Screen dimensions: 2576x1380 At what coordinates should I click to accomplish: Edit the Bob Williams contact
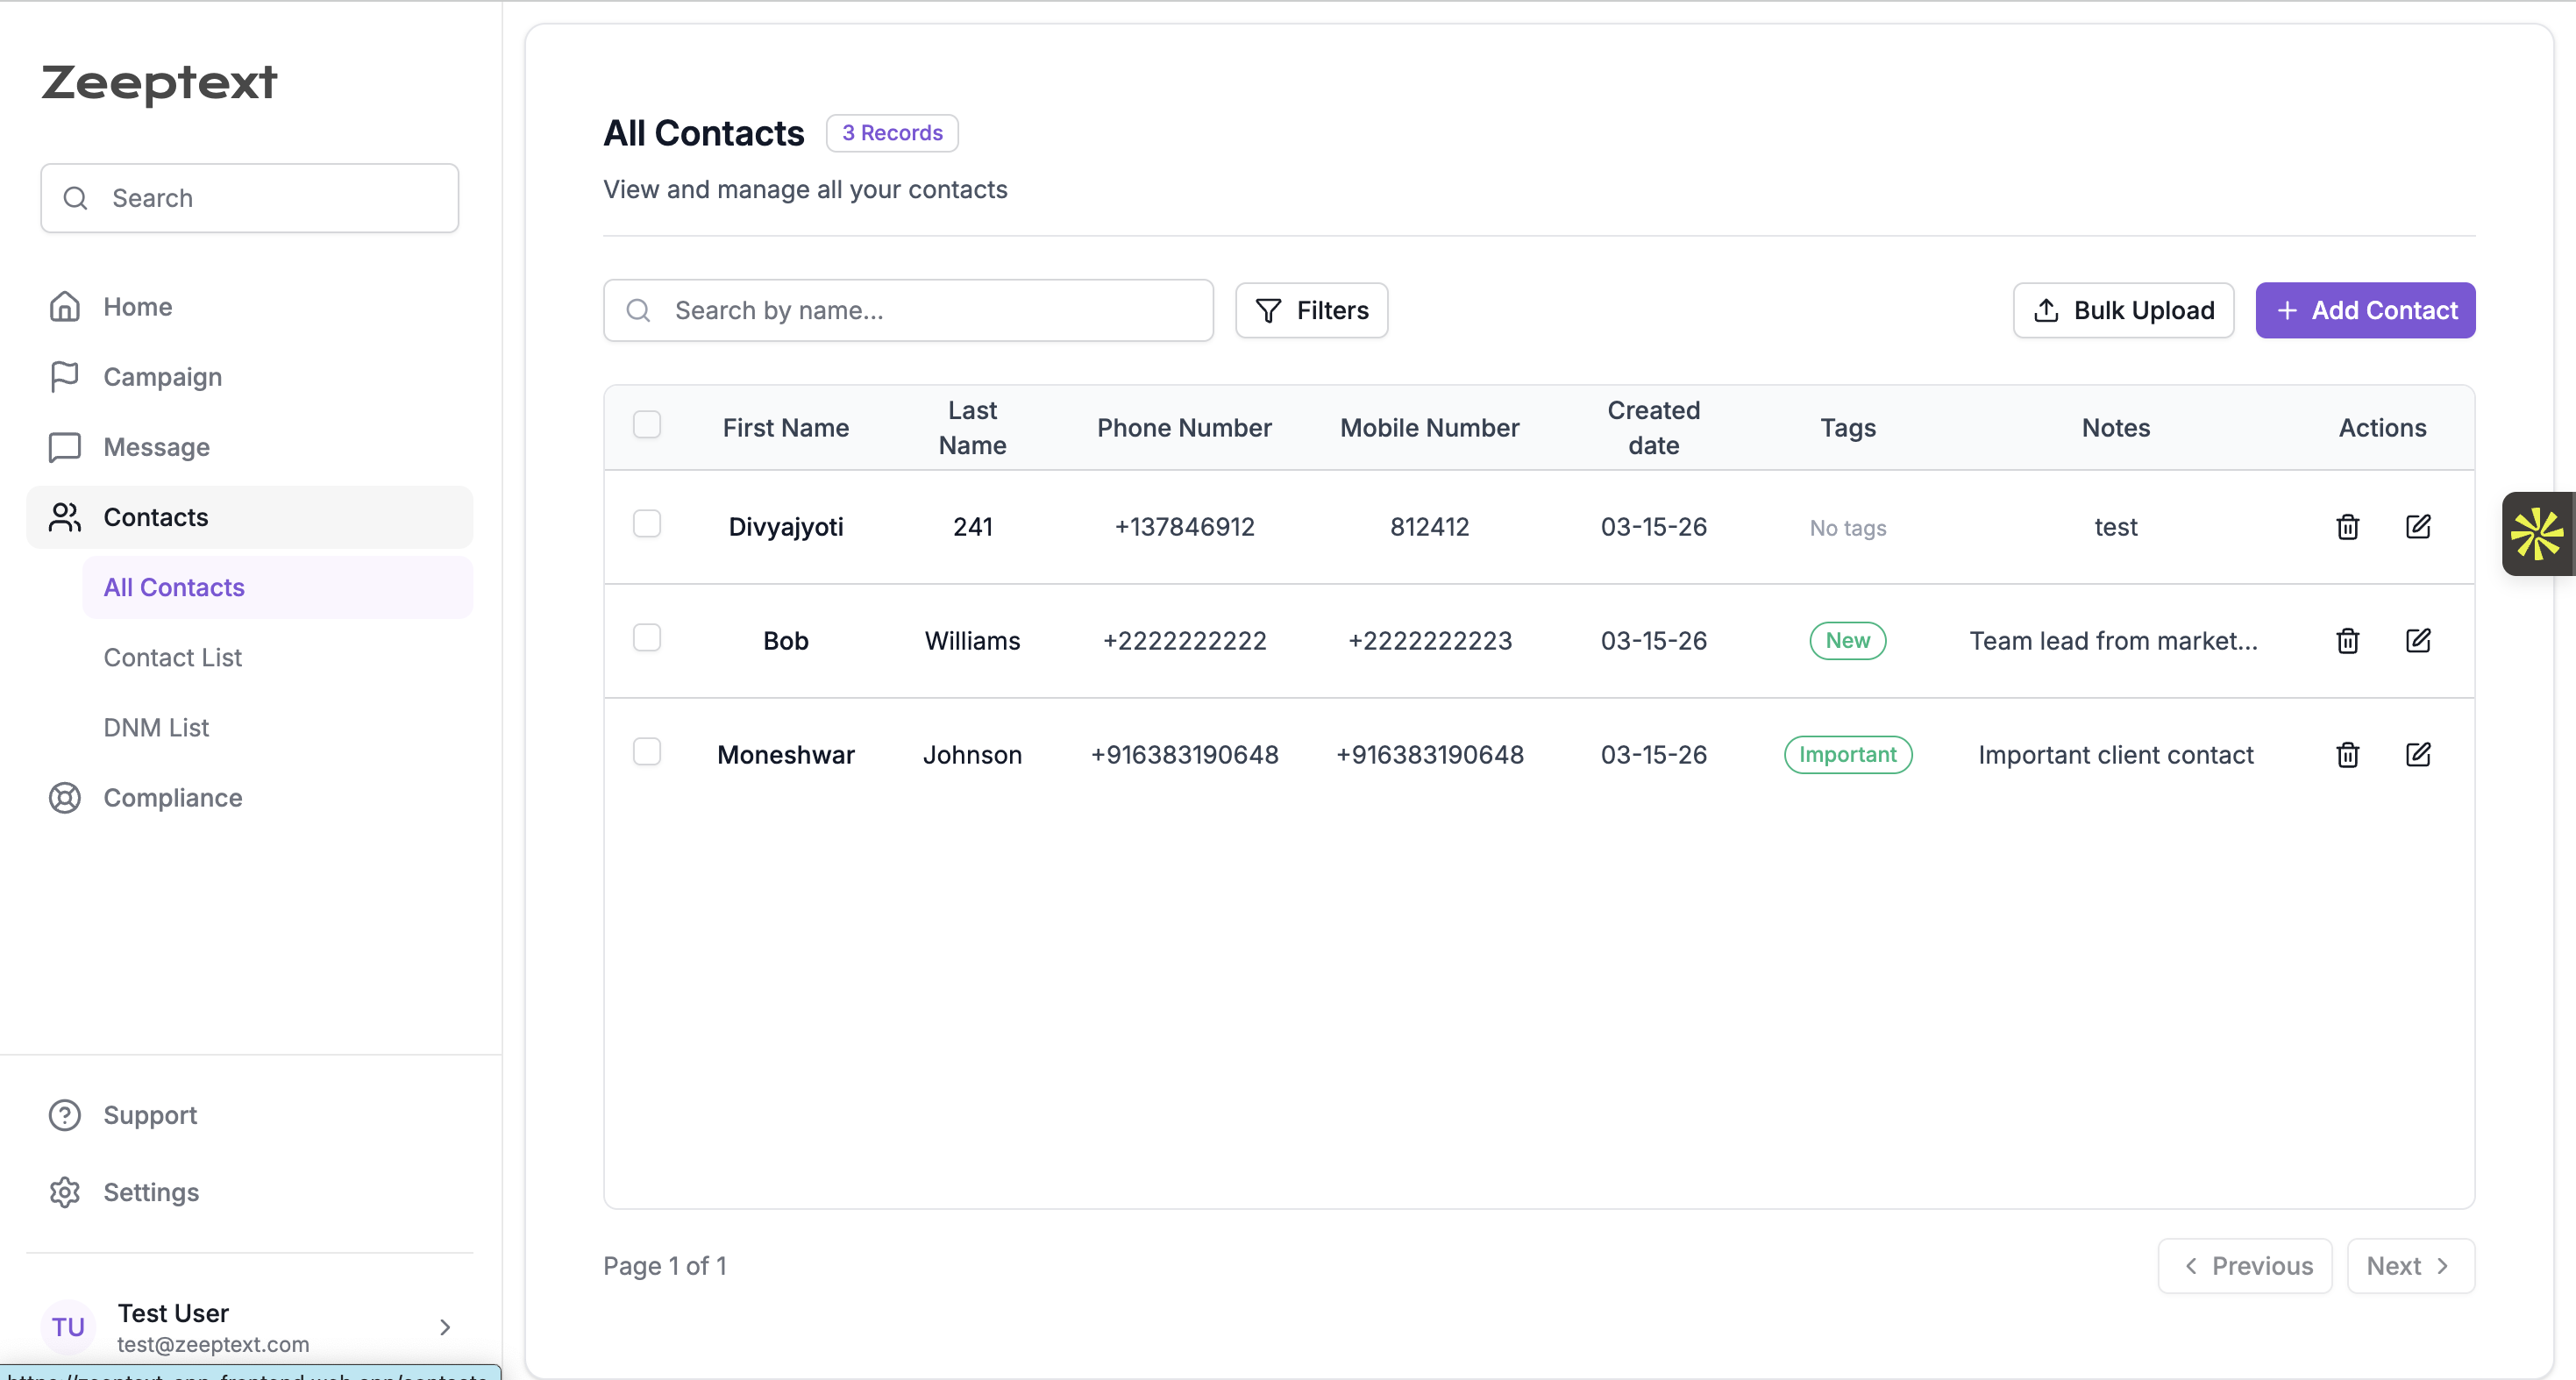2418,641
